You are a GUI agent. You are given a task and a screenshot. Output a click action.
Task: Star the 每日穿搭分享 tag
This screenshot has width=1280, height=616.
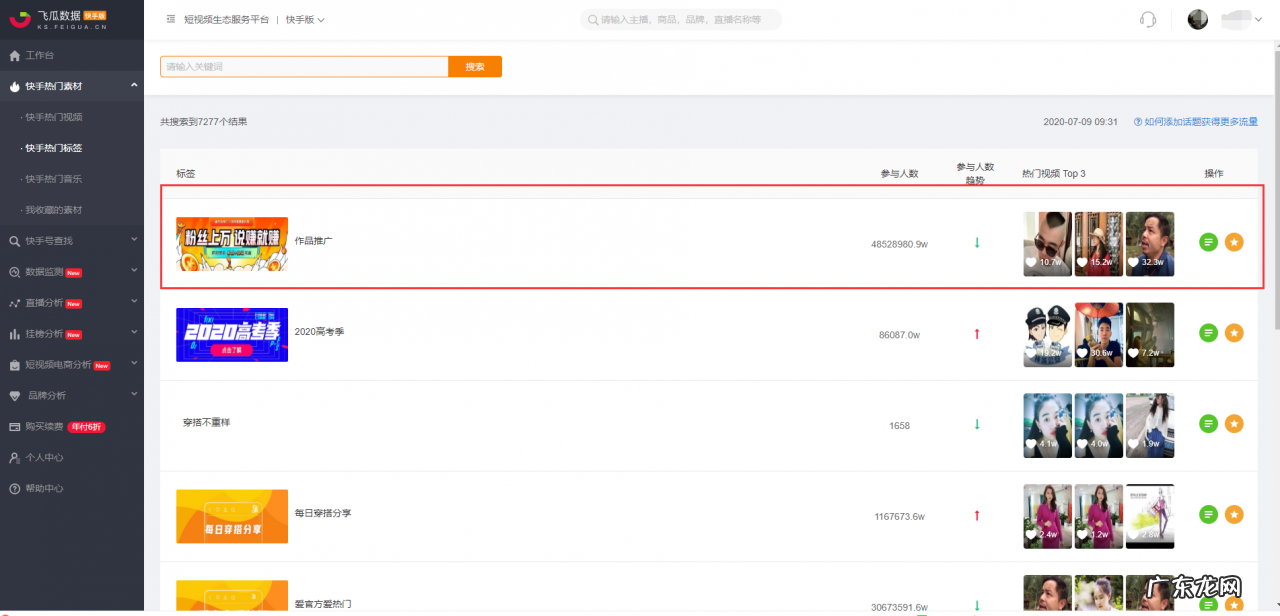click(1234, 514)
